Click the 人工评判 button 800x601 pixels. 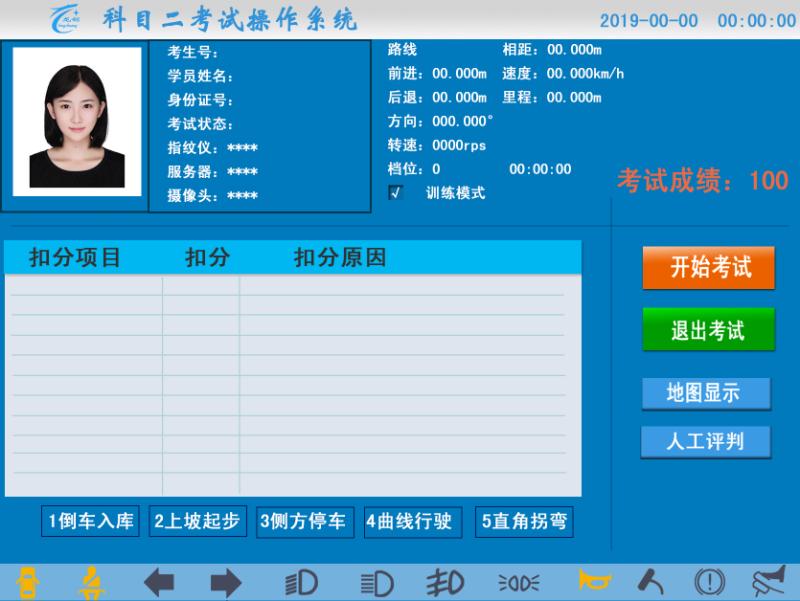click(x=705, y=441)
